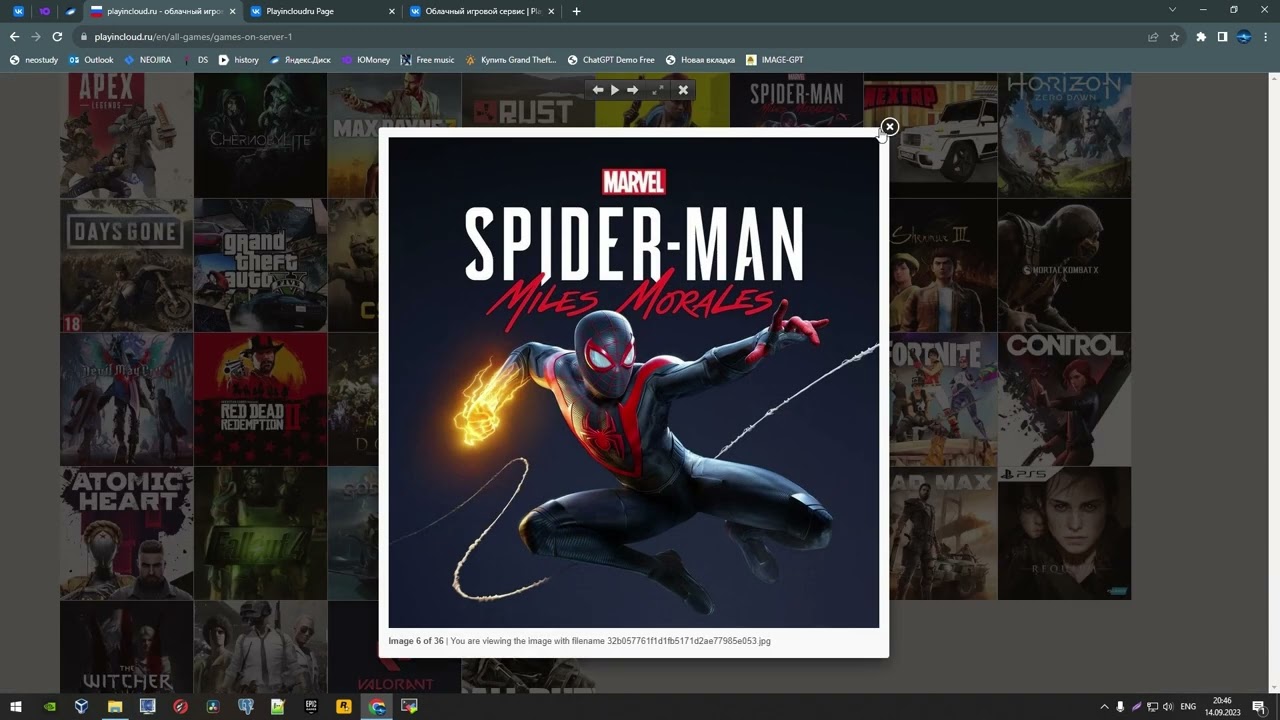Open IMAGE-GPT bookmark
Image resolution: width=1280 pixels, height=720 pixels.
(x=775, y=60)
